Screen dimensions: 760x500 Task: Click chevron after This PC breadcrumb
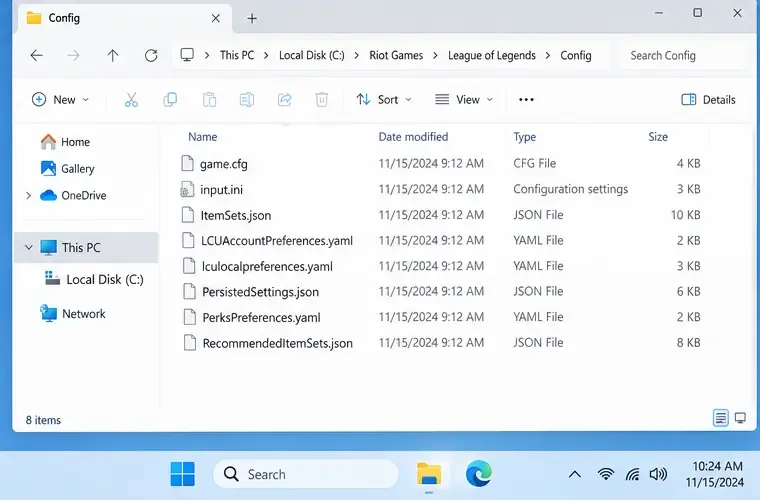(266, 56)
